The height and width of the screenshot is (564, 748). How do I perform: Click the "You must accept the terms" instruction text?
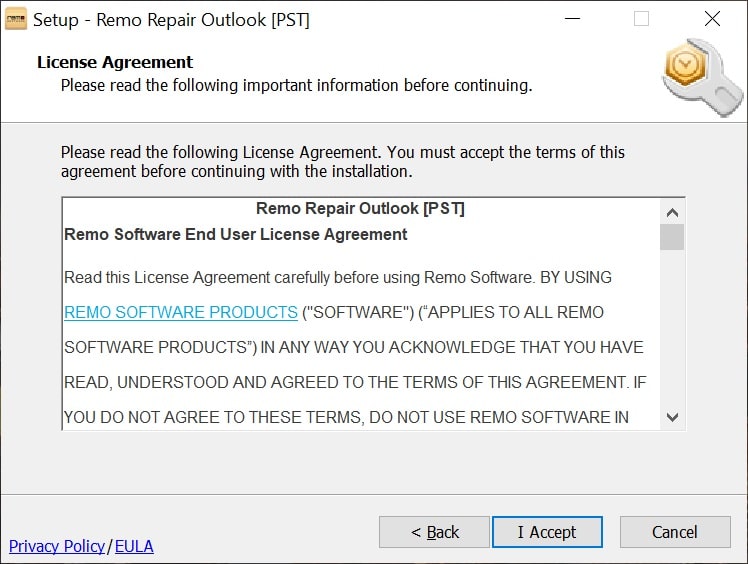[342, 162]
